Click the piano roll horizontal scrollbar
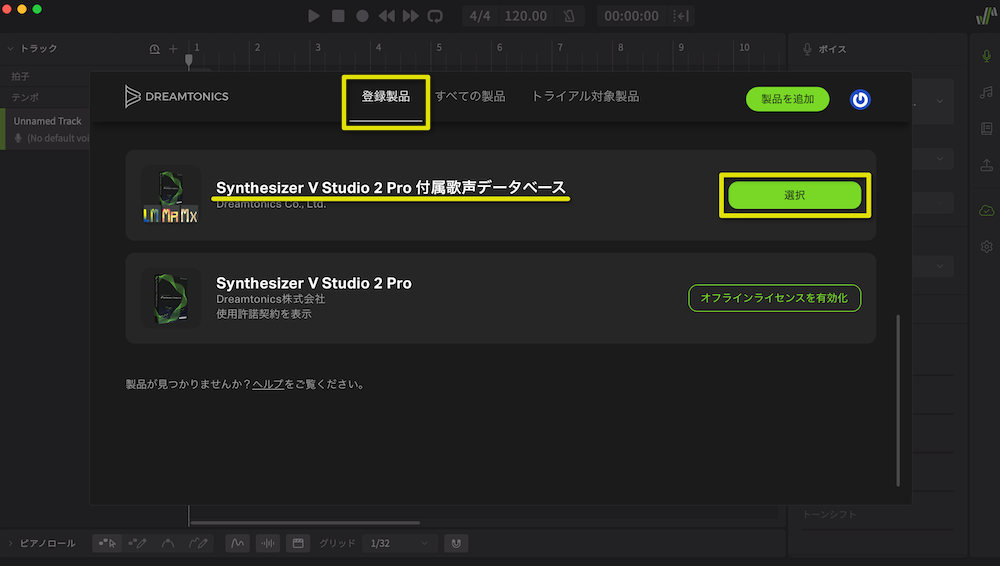The width and height of the screenshot is (1000, 566). [x=305, y=523]
